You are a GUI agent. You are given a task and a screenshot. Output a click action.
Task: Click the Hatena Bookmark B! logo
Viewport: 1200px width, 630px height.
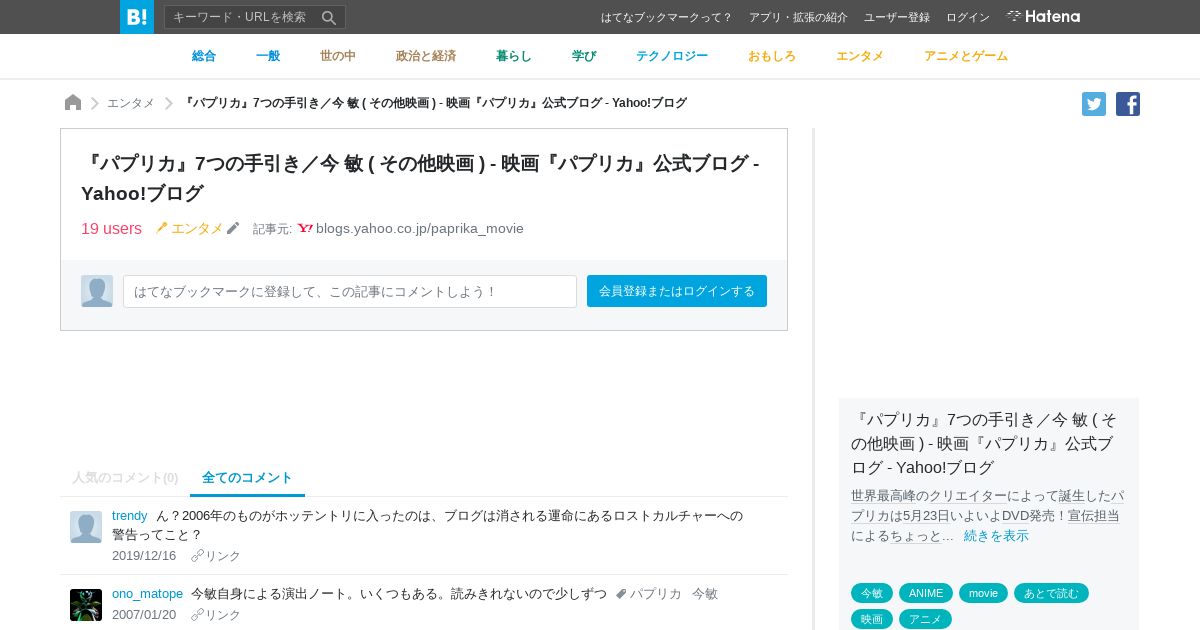pos(137,17)
